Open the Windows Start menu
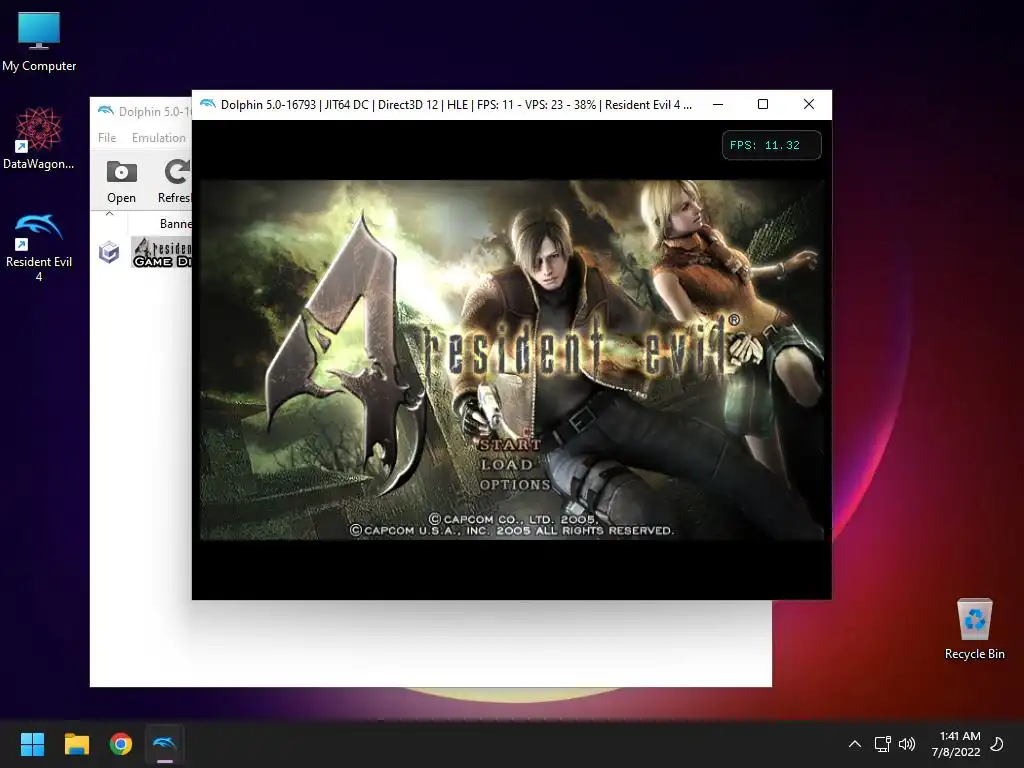This screenshot has width=1024, height=768. click(32, 744)
